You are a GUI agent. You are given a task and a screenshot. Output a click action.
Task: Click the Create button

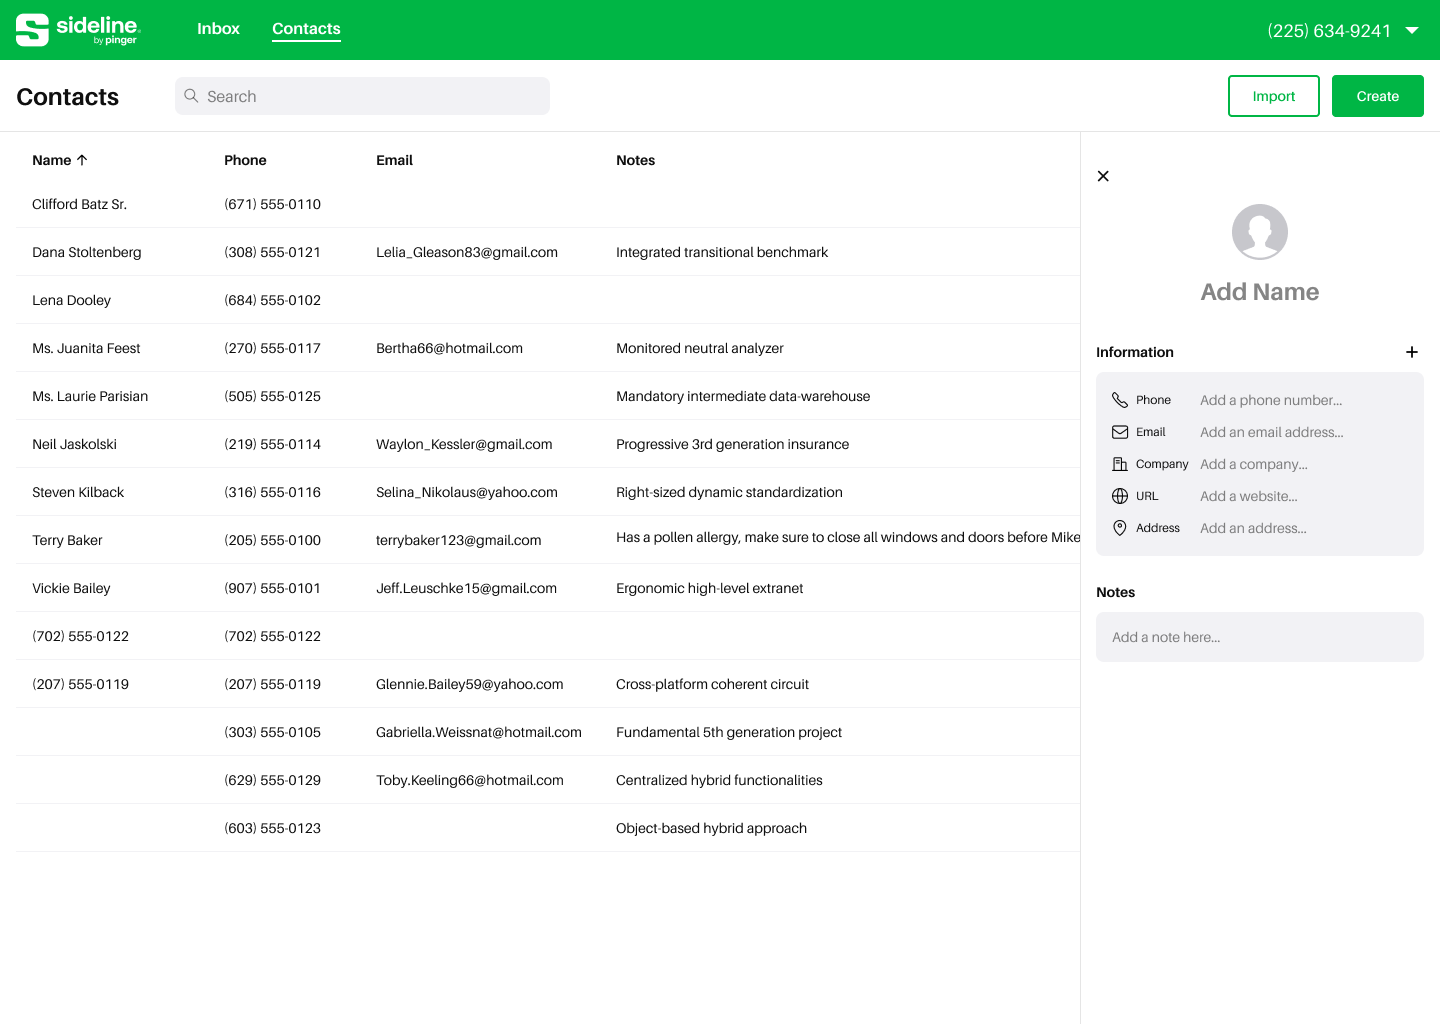pyautogui.click(x=1378, y=96)
